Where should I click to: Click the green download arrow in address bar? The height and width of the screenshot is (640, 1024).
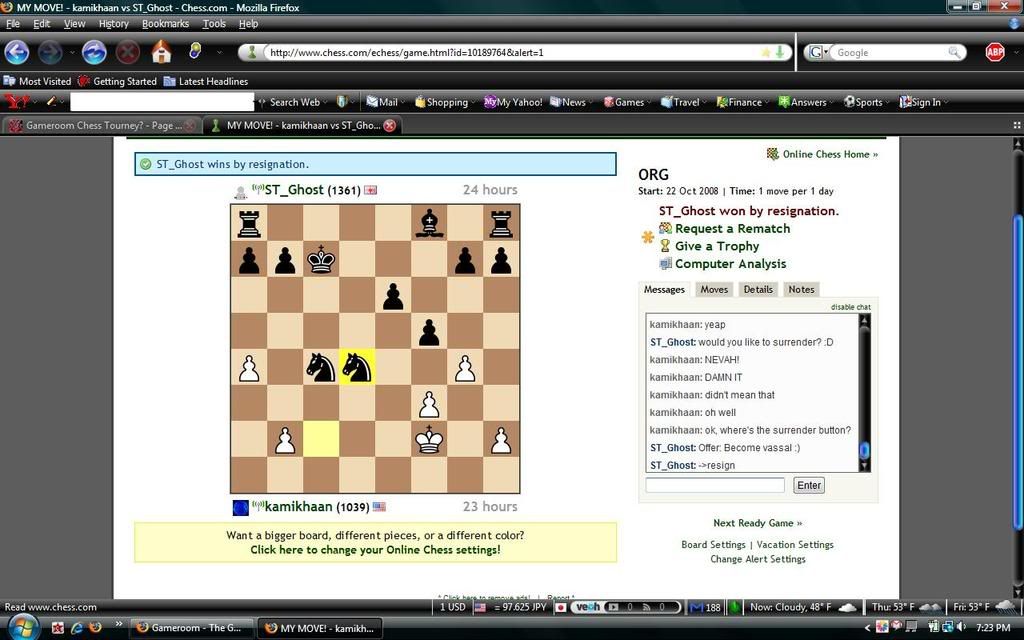click(x=780, y=52)
